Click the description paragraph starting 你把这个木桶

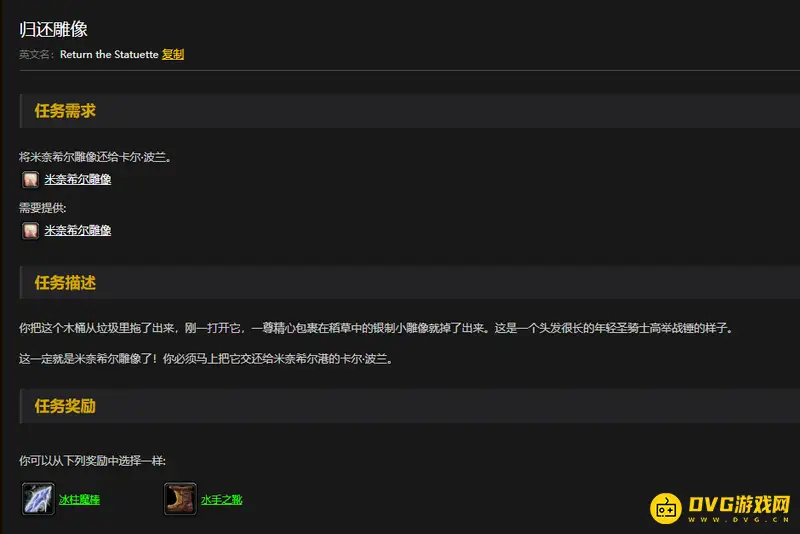[376, 328]
